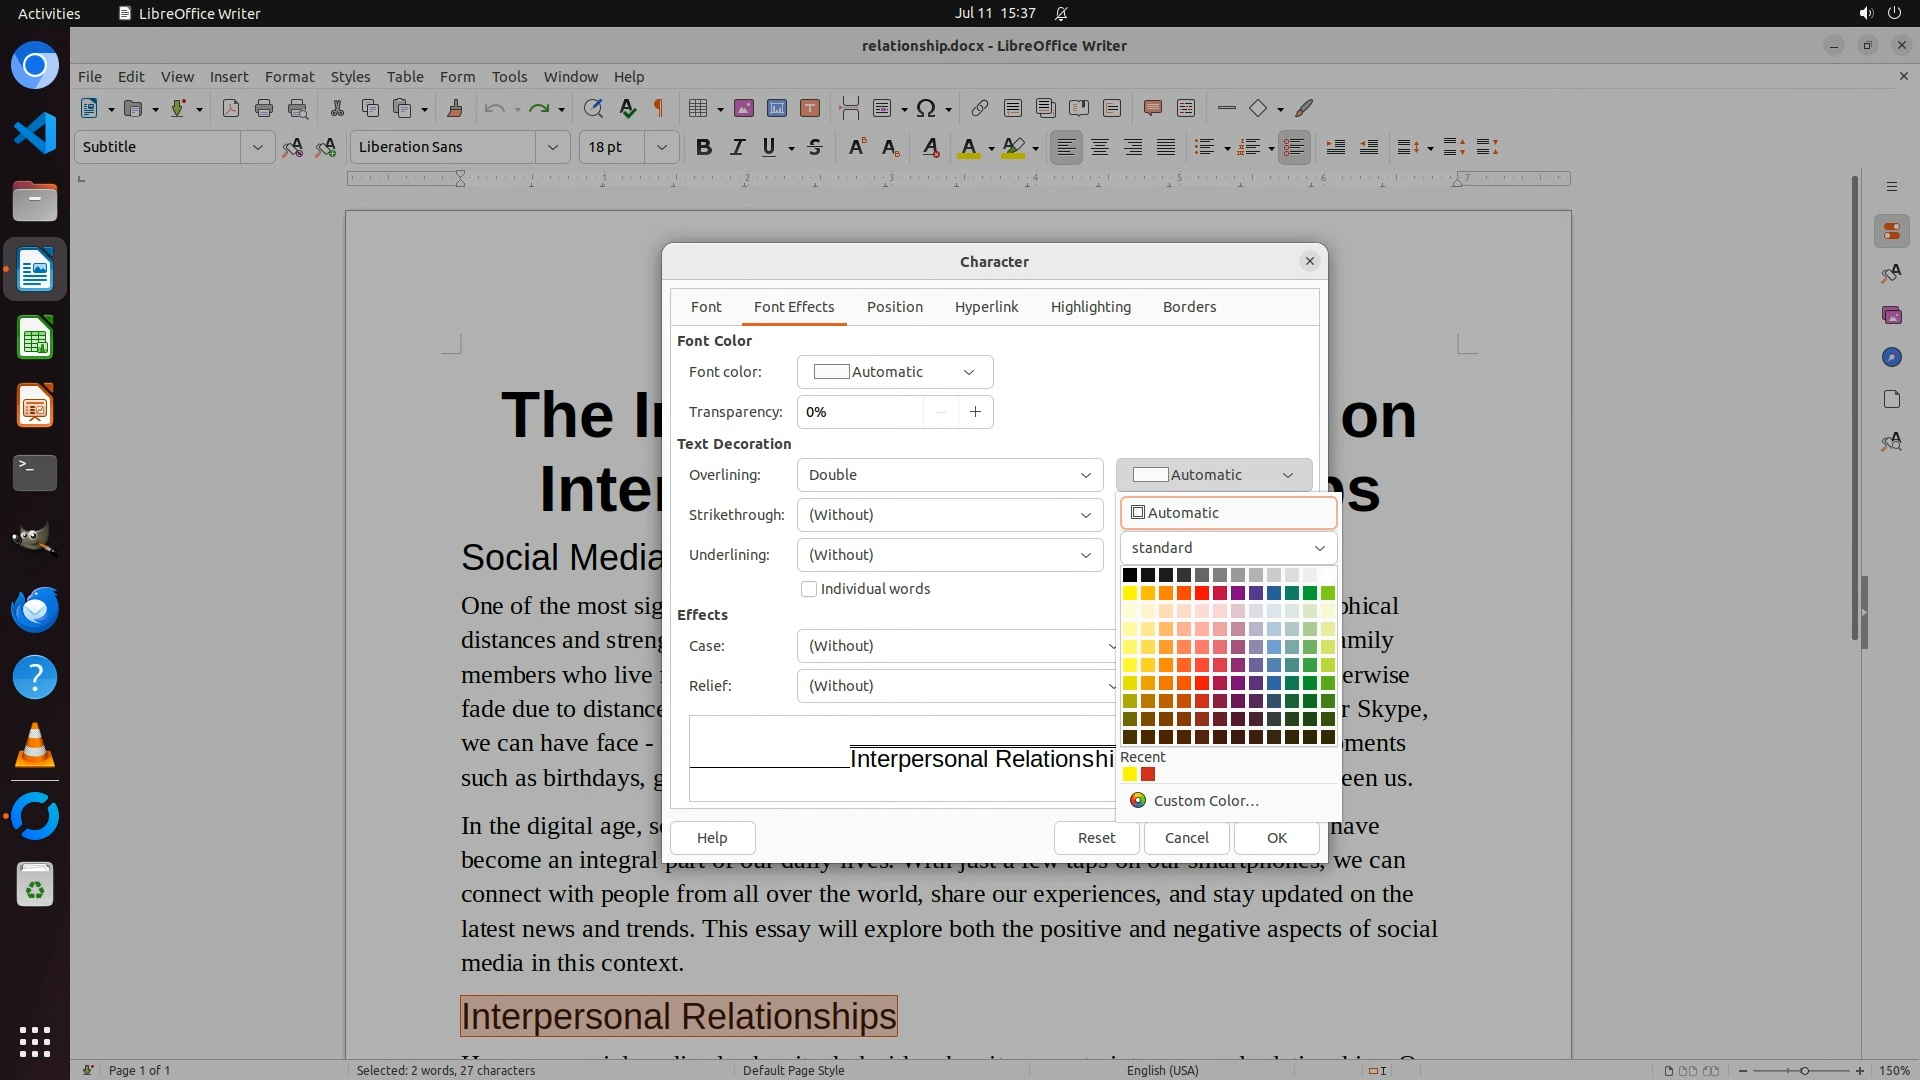The height and width of the screenshot is (1080, 1920).
Task: Select Automatic color option in palette
Action: click(x=1228, y=513)
